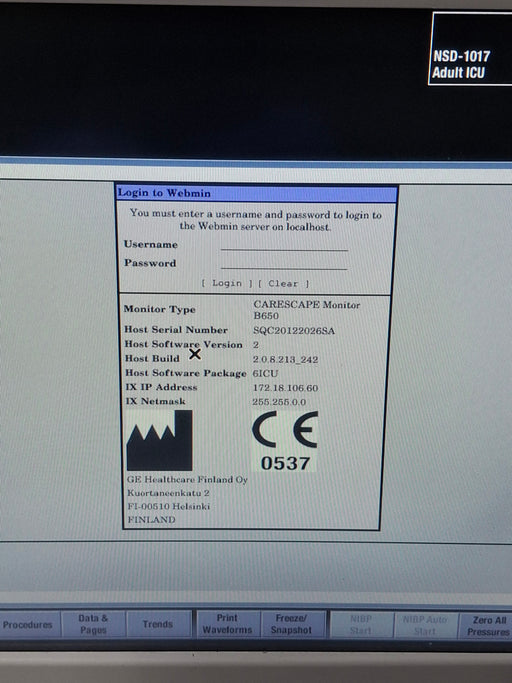Click the software package value 6ICU
The width and height of the screenshot is (512, 683).
click(265, 373)
